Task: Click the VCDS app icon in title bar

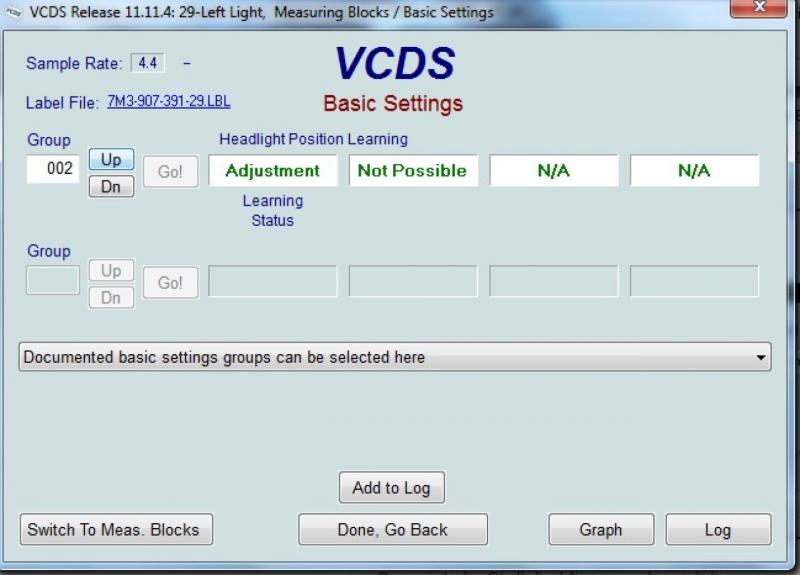Action: pyautogui.click(x=13, y=12)
